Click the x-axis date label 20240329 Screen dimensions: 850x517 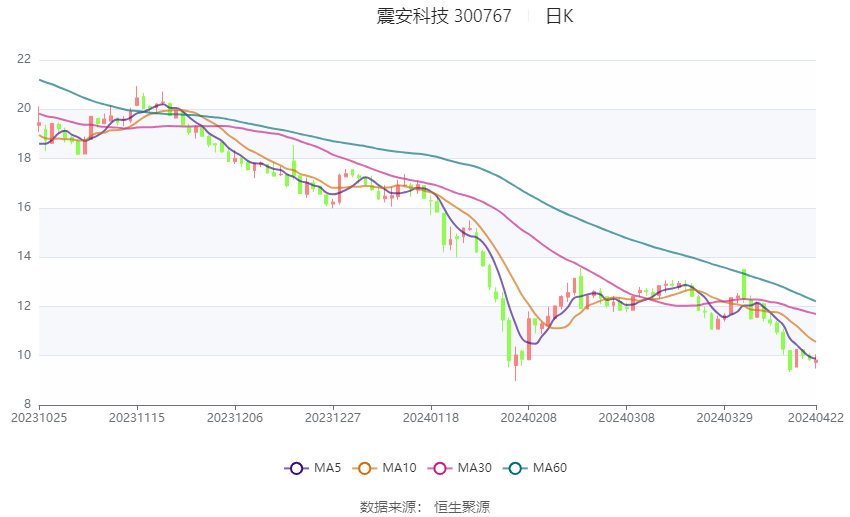coord(724,418)
